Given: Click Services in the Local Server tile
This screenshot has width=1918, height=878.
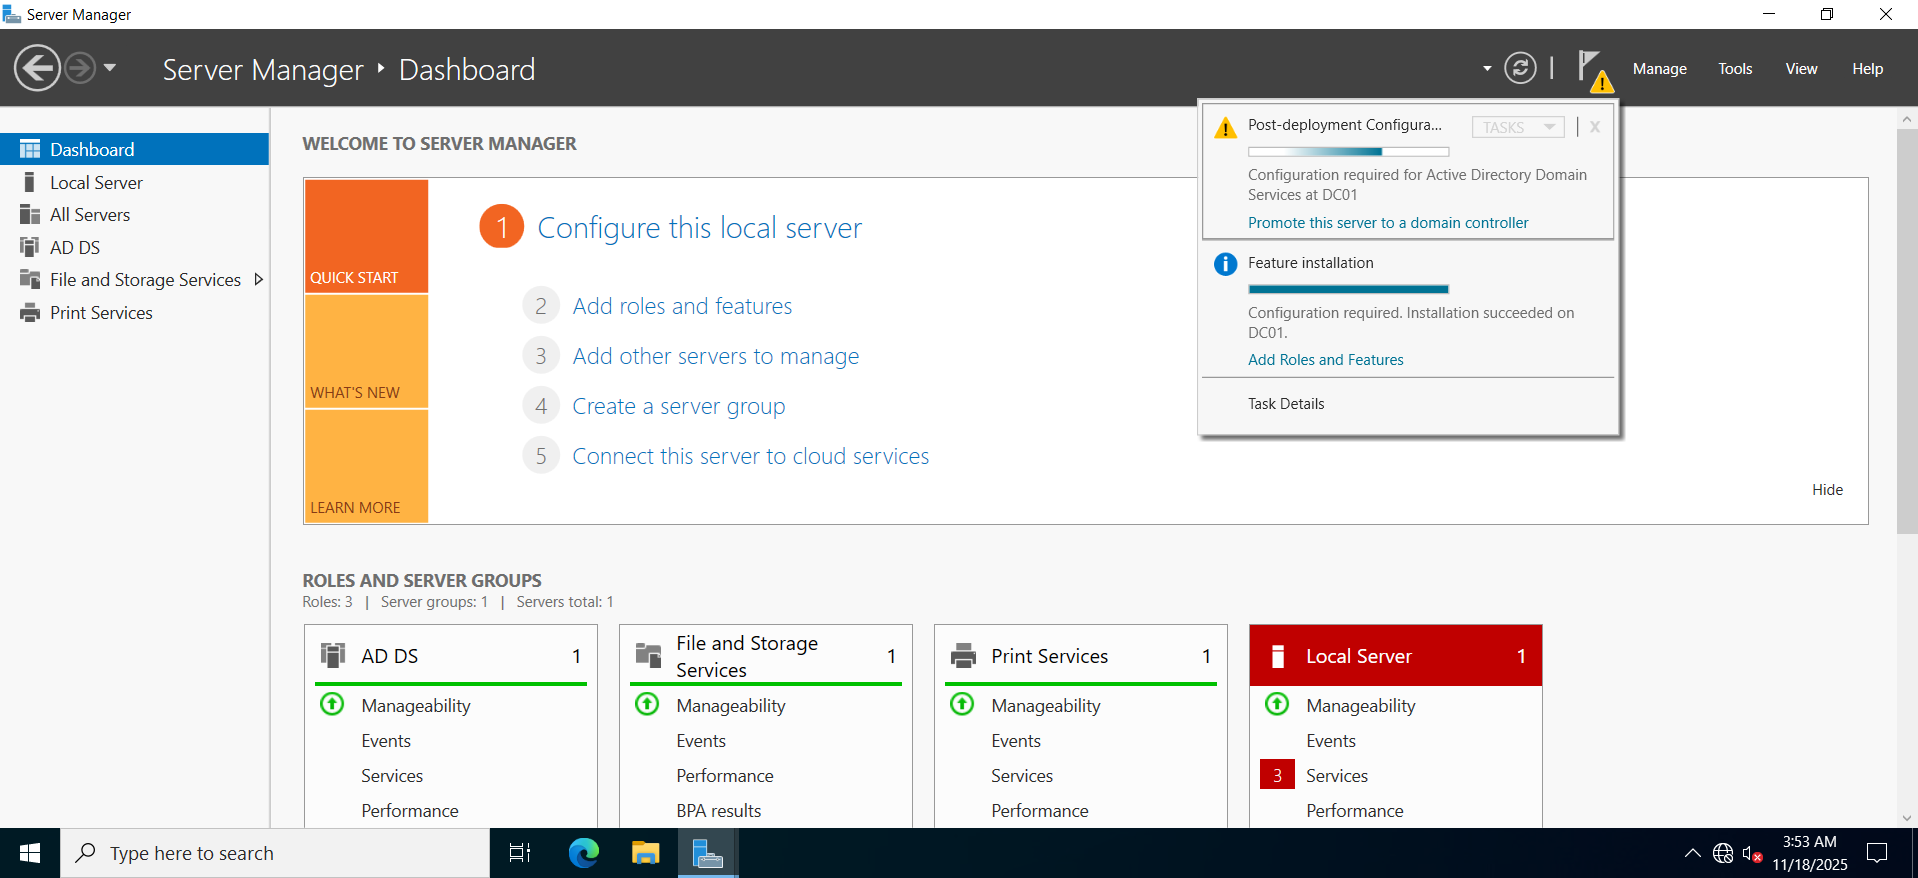Looking at the screenshot, I should (x=1337, y=776).
